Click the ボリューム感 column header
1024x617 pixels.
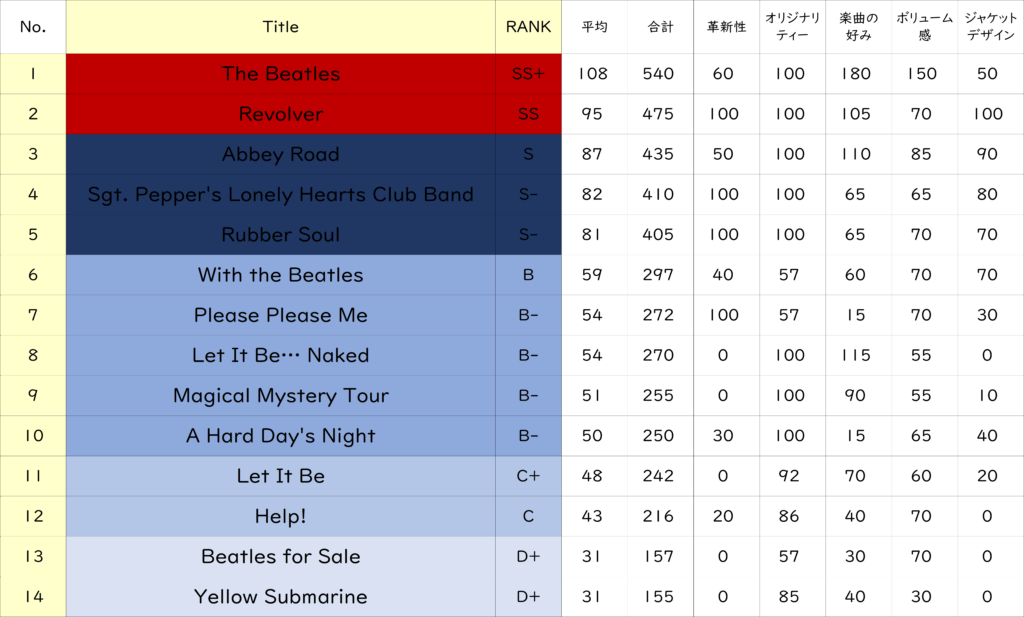923,27
